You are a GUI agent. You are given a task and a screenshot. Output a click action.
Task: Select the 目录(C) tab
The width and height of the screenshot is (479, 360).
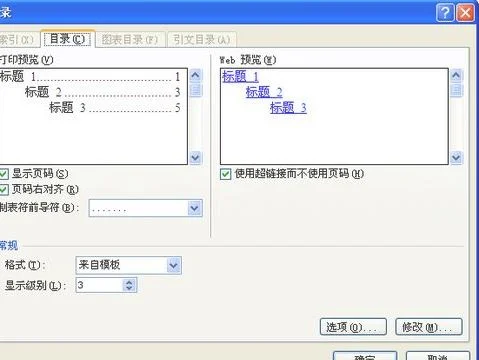click(x=67, y=39)
